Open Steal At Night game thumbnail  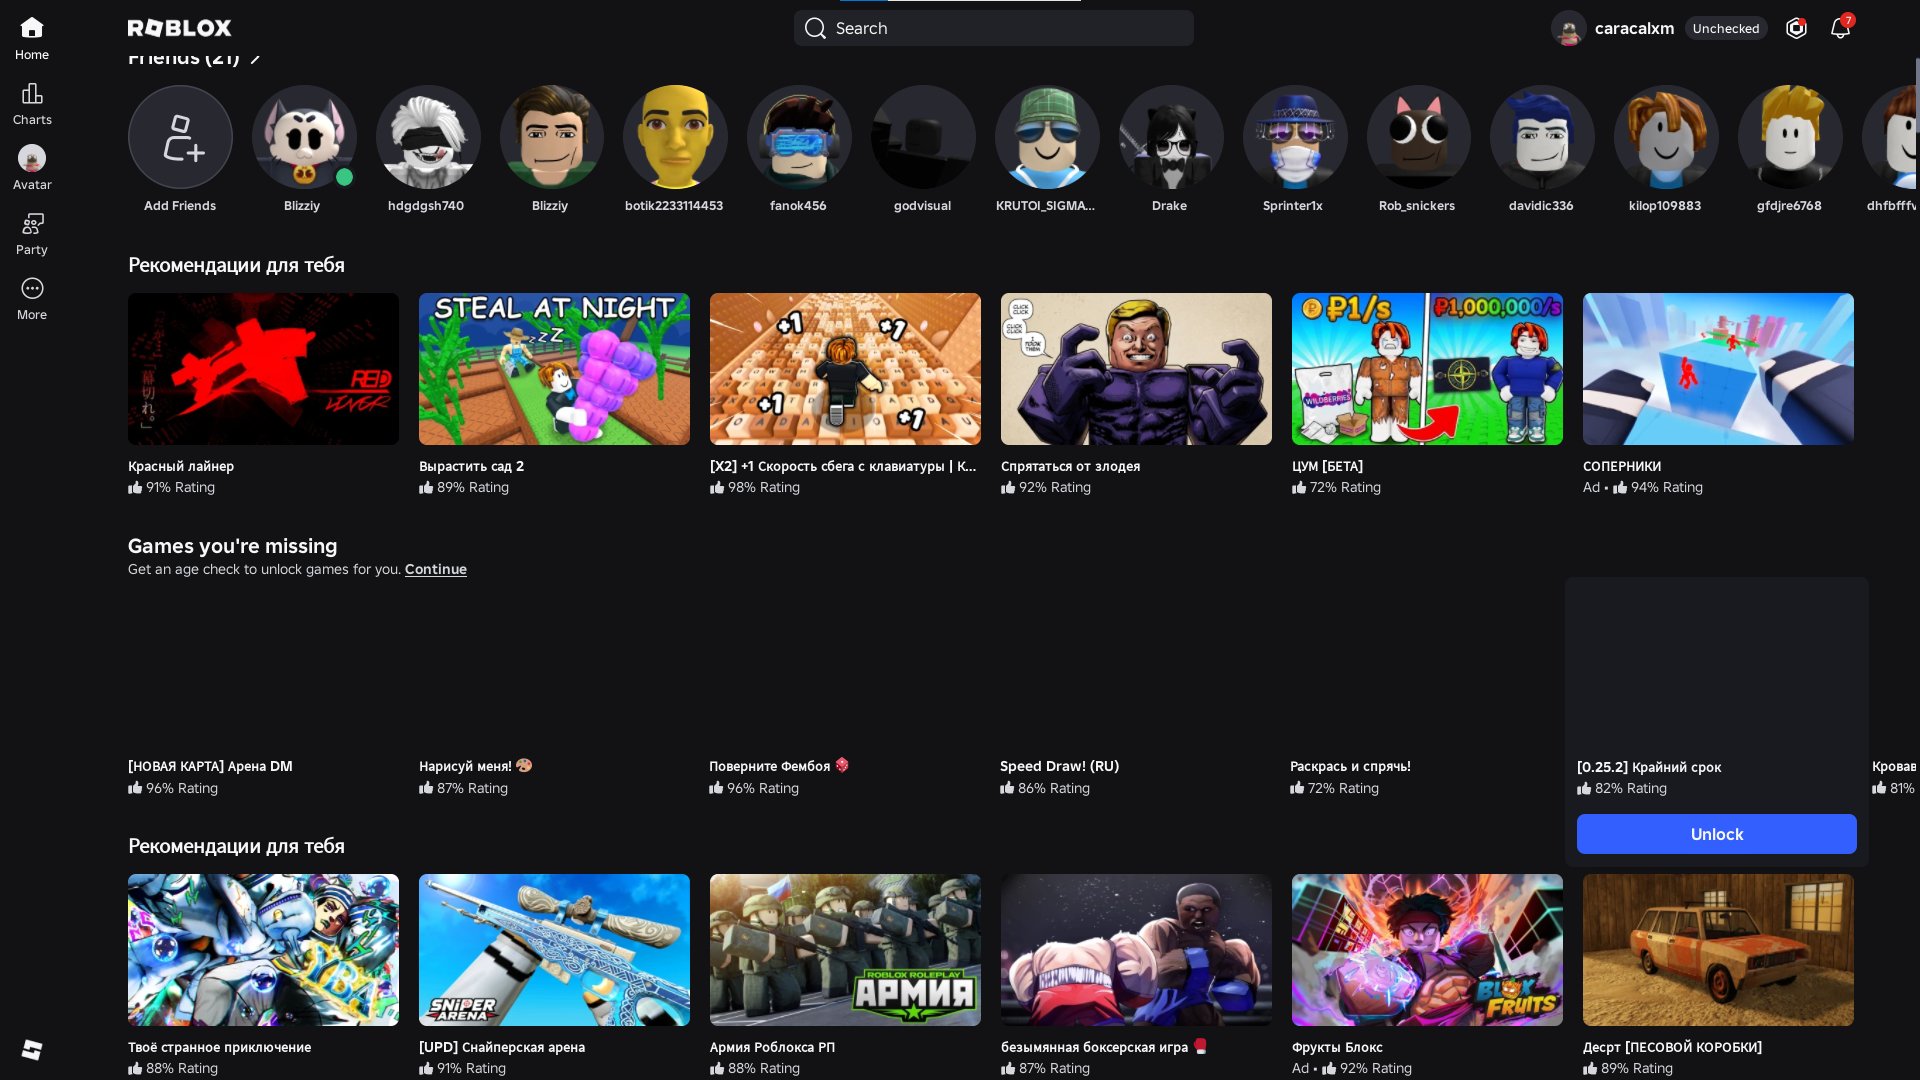[554, 369]
